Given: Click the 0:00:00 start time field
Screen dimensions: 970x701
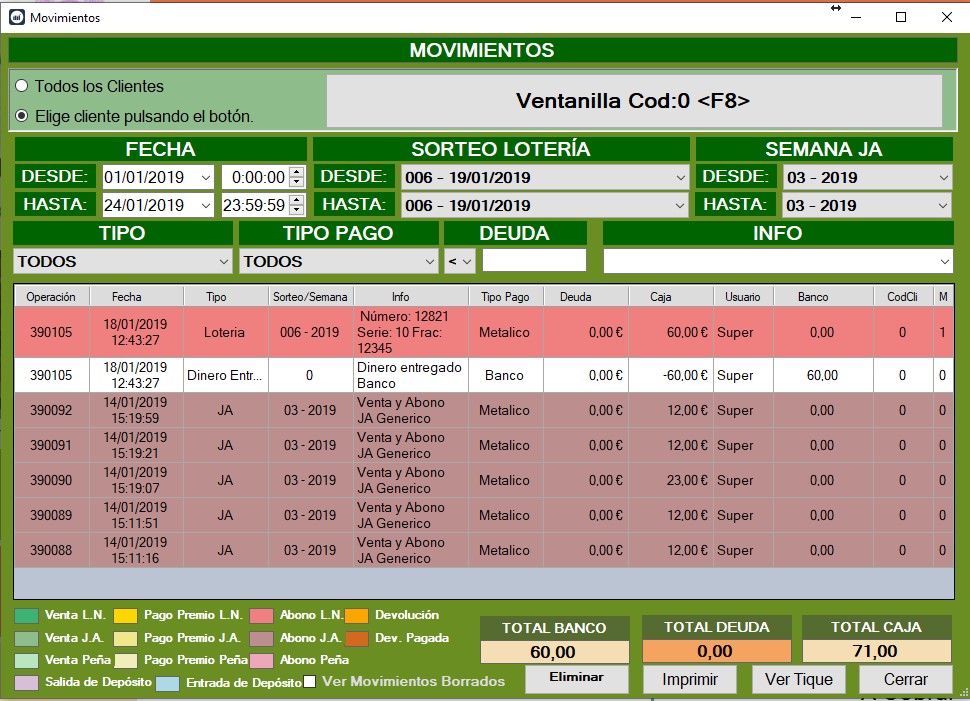Looking at the screenshot, I should point(256,178).
